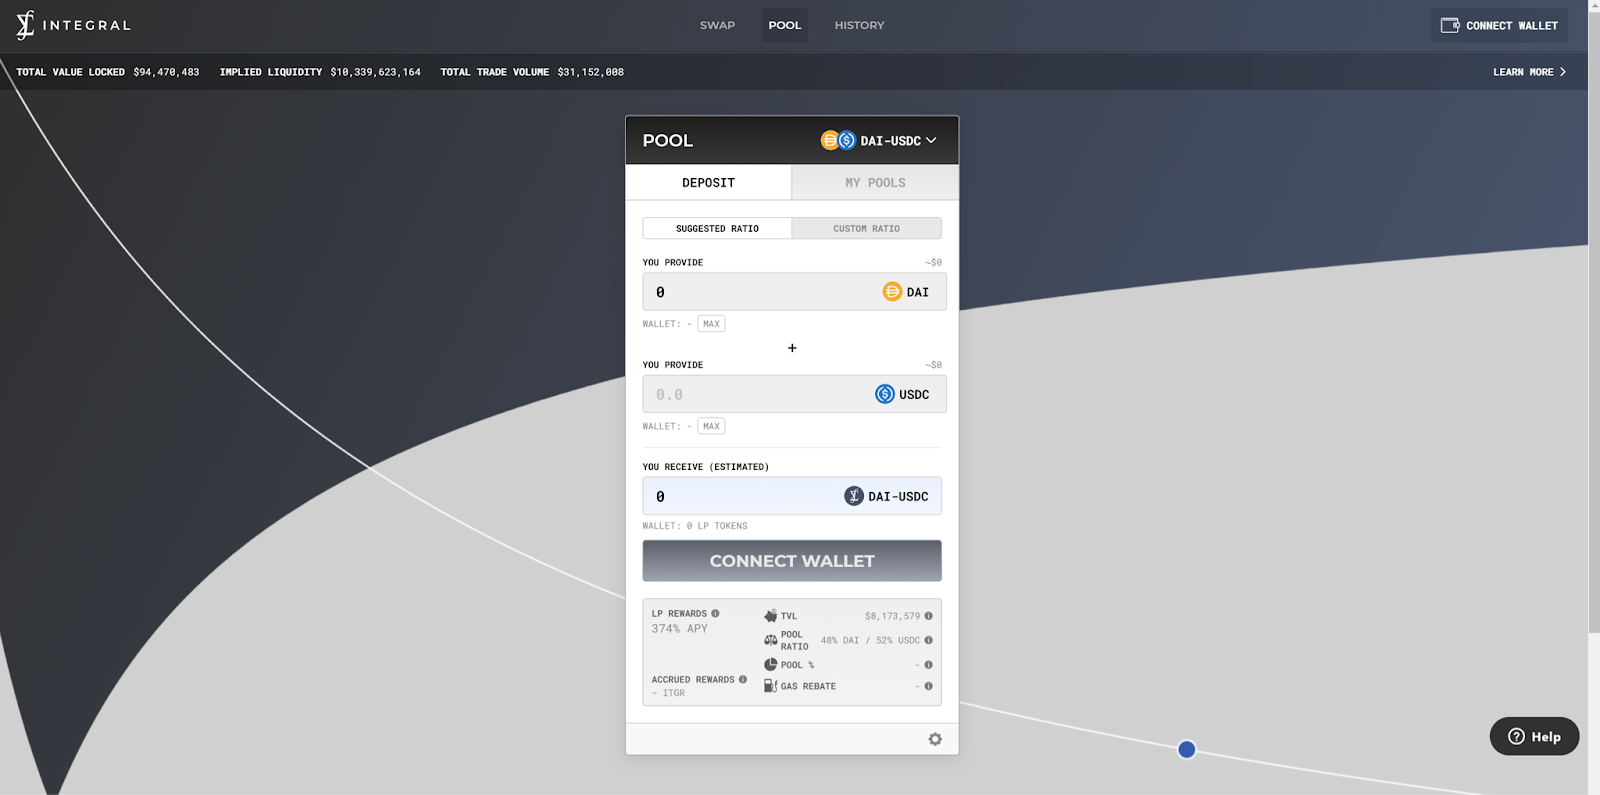
Task: Click the Pool % info icon
Action: pyautogui.click(x=929, y=665)
